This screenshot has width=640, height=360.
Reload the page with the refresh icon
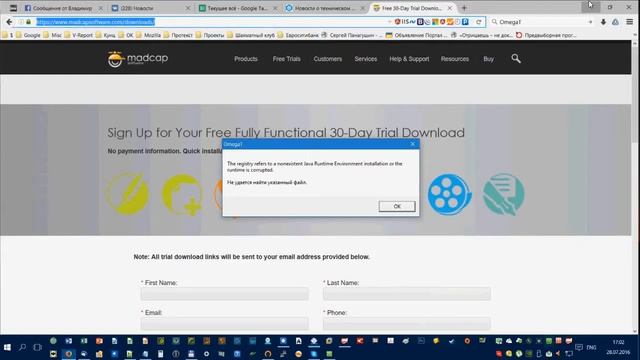pos(478,22)
